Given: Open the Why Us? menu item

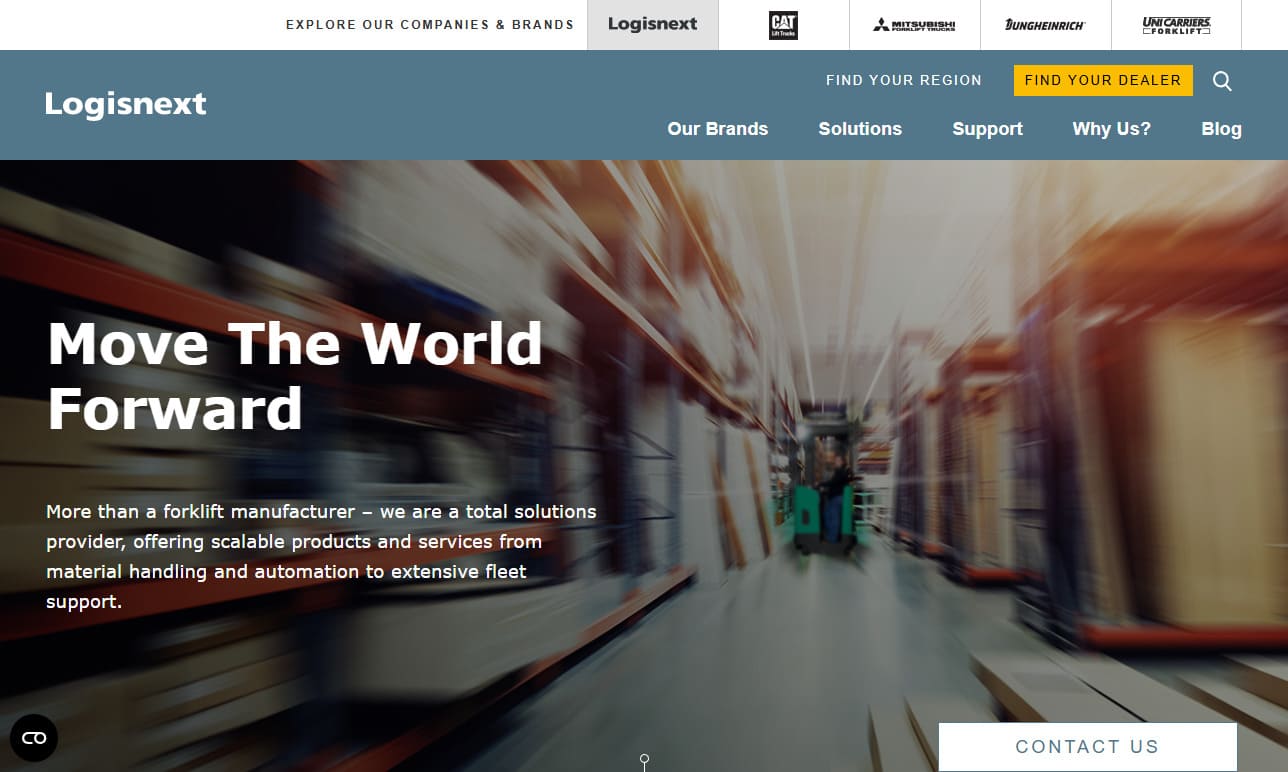Looking at the screenshot, I should click(1111, 129).
